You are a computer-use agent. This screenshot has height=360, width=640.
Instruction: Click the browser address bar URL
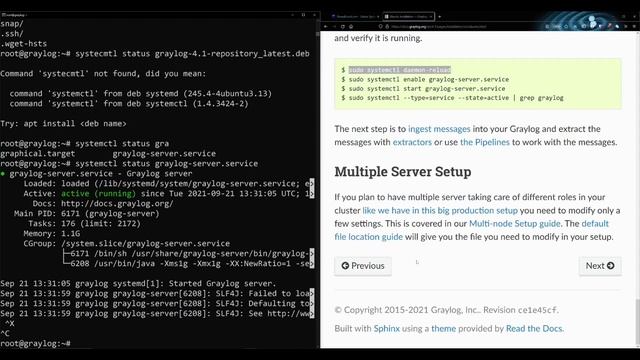(439, 27)
